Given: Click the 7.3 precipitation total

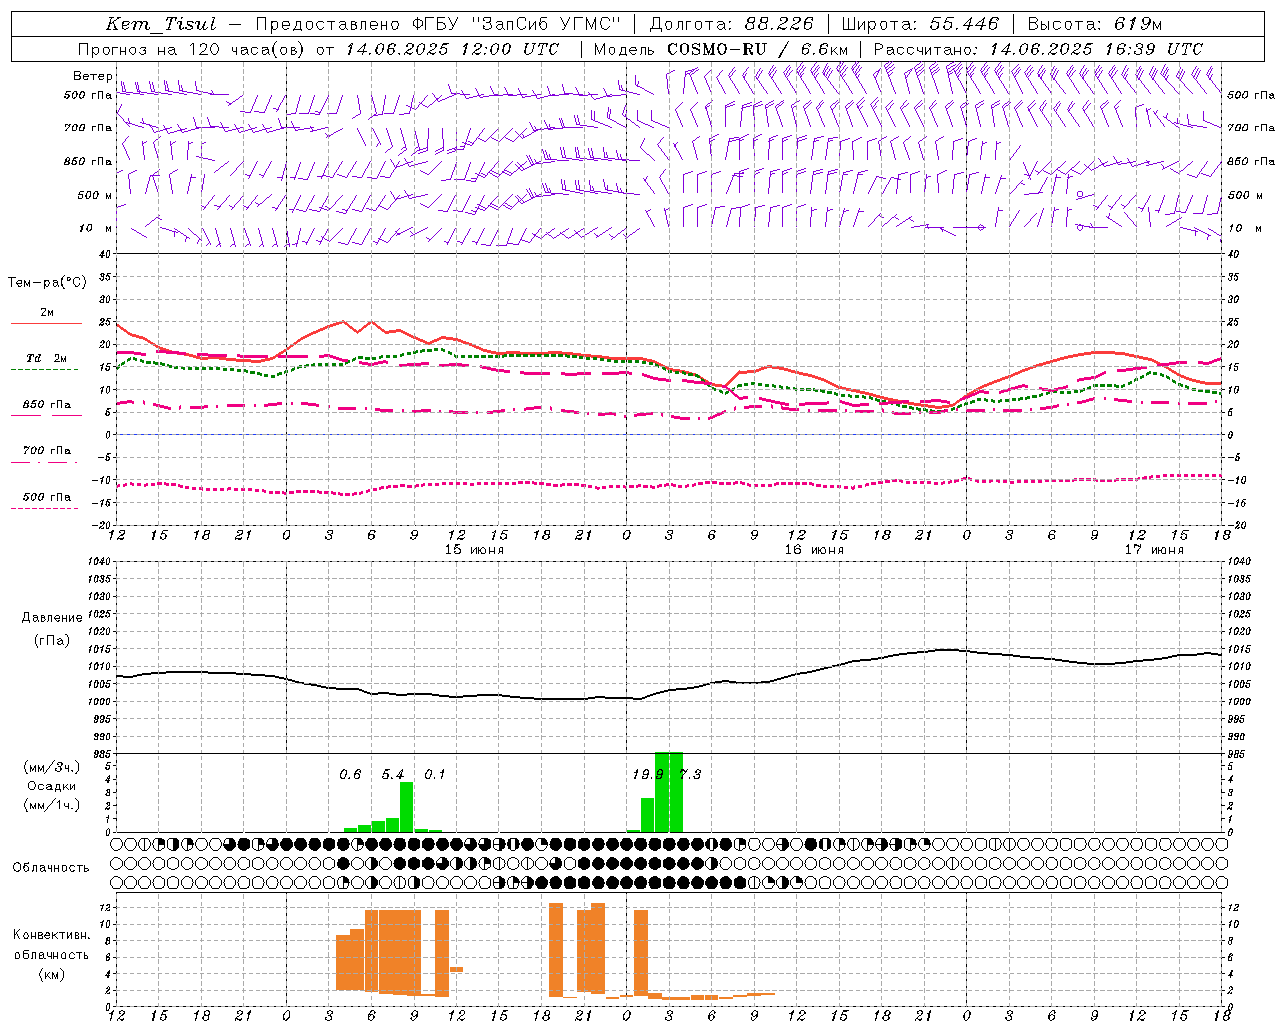Looking at the screenshot, I should point(690,775).
